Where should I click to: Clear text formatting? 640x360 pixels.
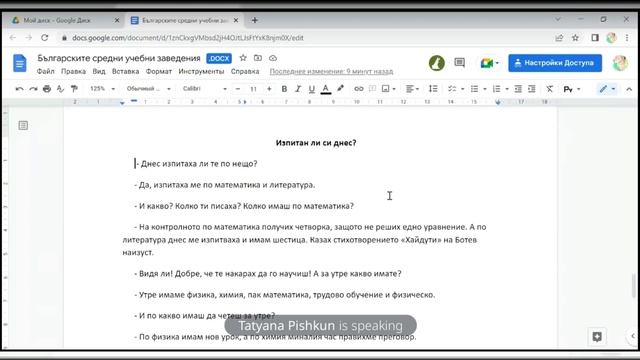point(550,89)
